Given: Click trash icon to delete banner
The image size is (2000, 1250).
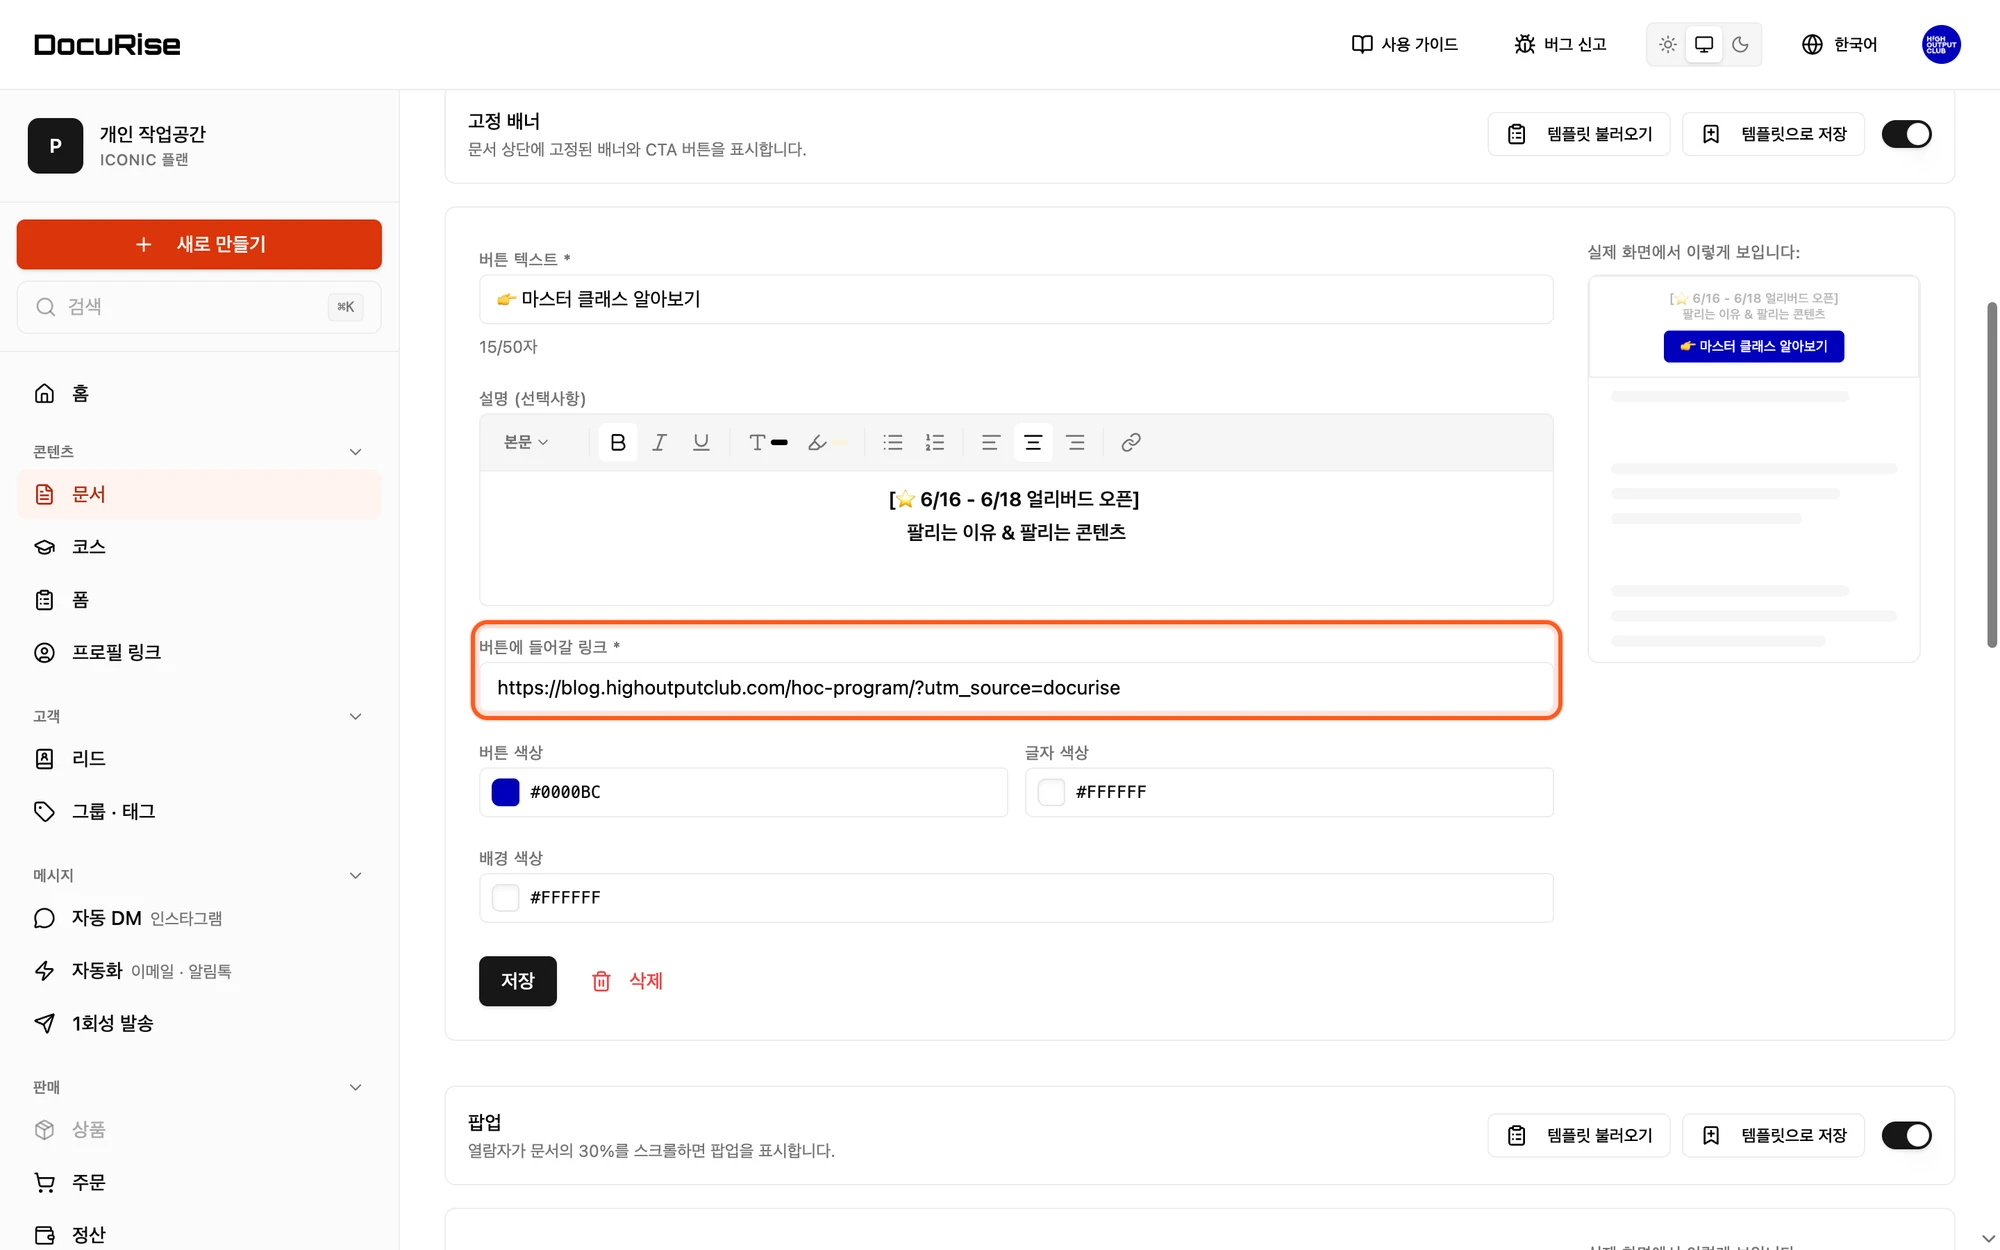Looking at the screenshot, I should [x=601, y=981].
